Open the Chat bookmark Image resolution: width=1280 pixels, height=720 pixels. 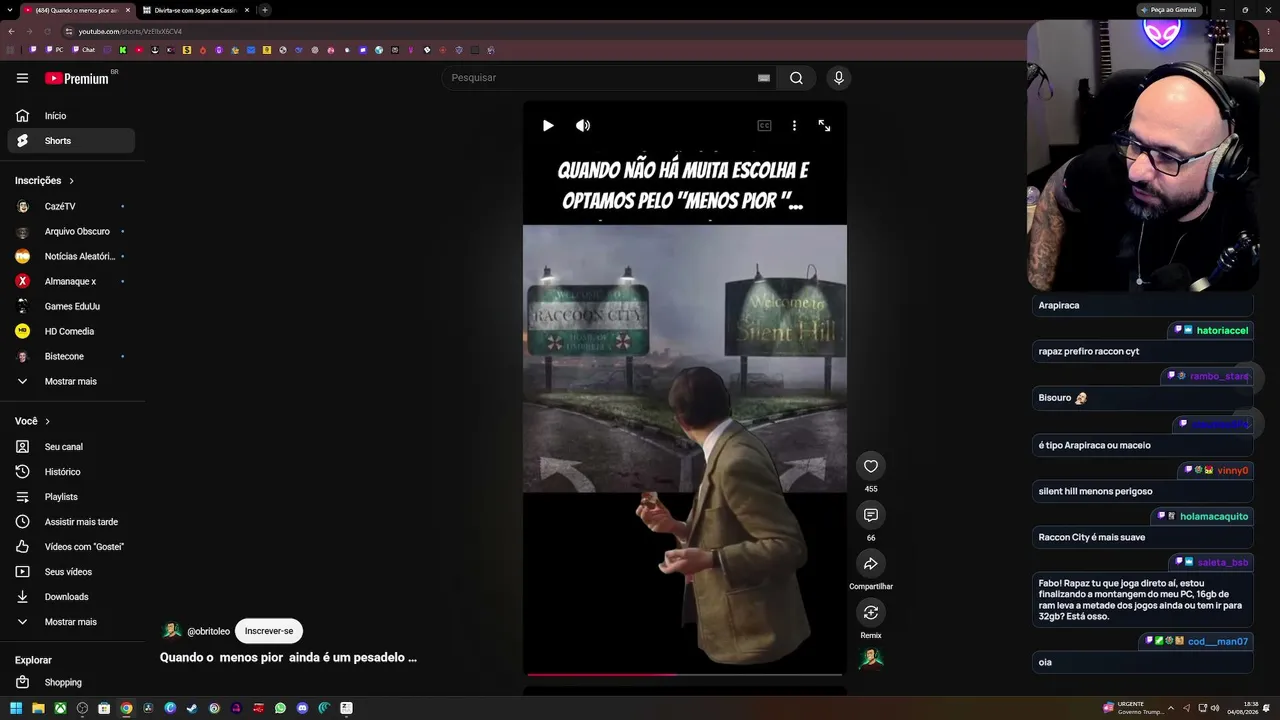(x=82, y=49)
